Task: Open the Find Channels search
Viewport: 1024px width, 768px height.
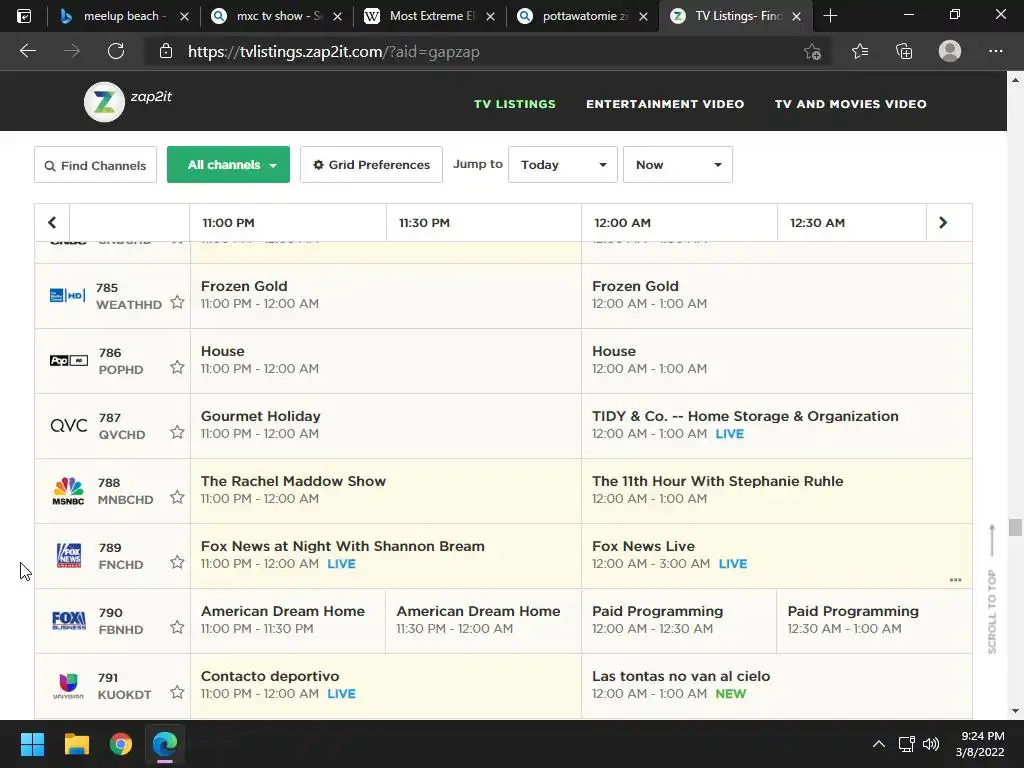Action: click(95, 165)
